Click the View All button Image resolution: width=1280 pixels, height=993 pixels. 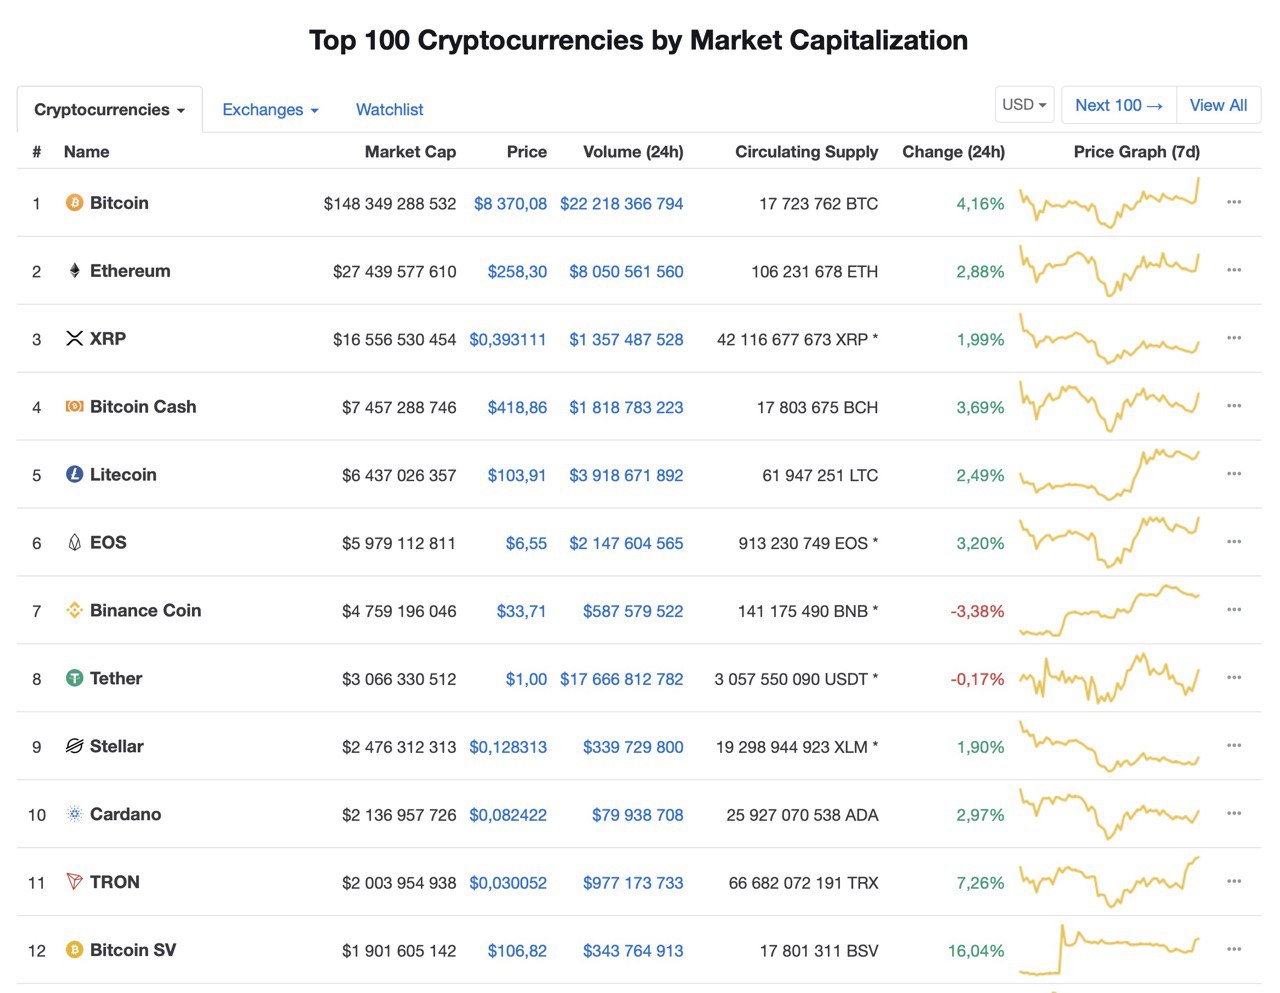coord(1218,105)
